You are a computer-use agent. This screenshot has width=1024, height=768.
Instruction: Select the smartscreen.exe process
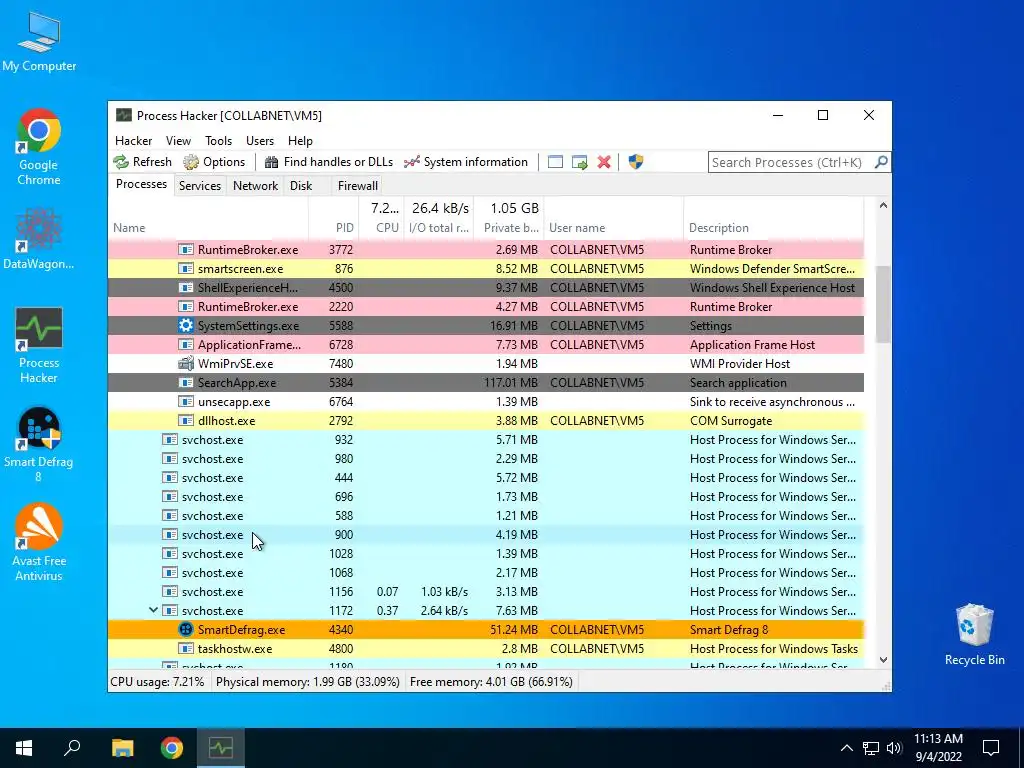pos(486,268)
